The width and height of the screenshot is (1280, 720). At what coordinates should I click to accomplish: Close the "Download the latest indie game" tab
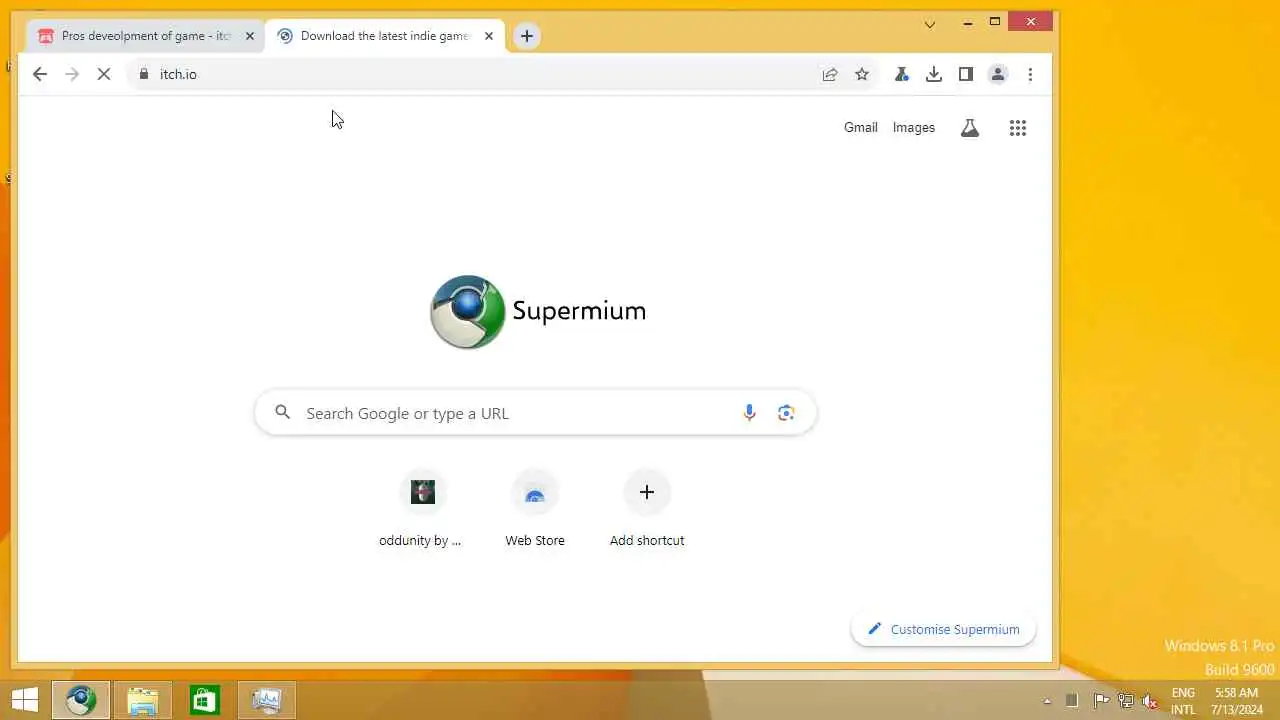click(x=489, y=36)
